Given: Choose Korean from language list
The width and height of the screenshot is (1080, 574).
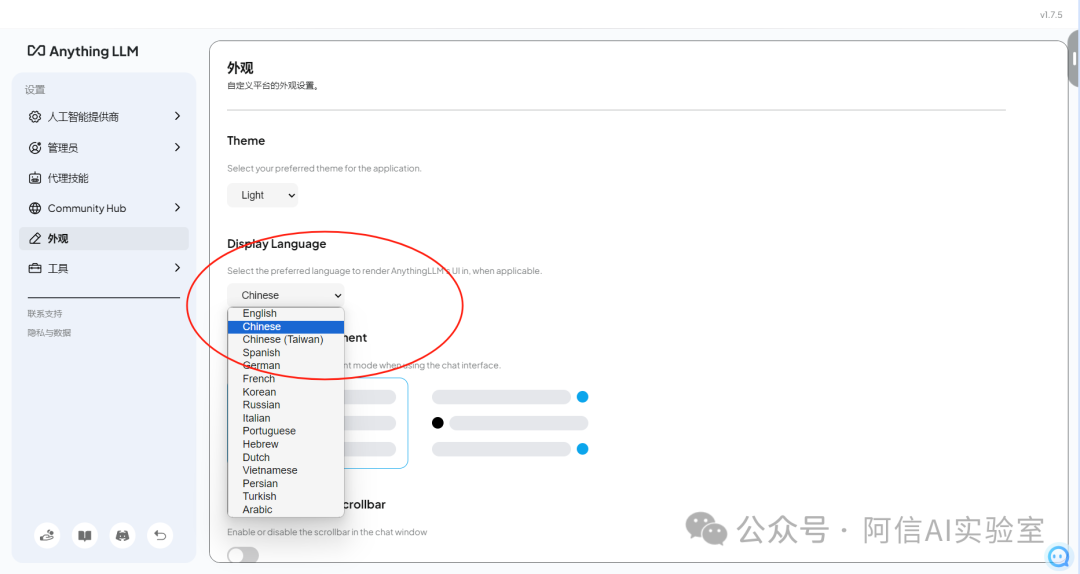Looking at the screenshot, I should pos(286,392).
